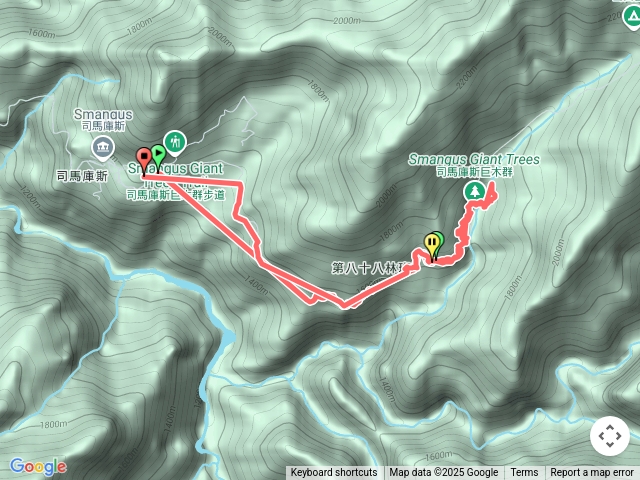
Task: Open the Terms link
Action: pos(524,473)
